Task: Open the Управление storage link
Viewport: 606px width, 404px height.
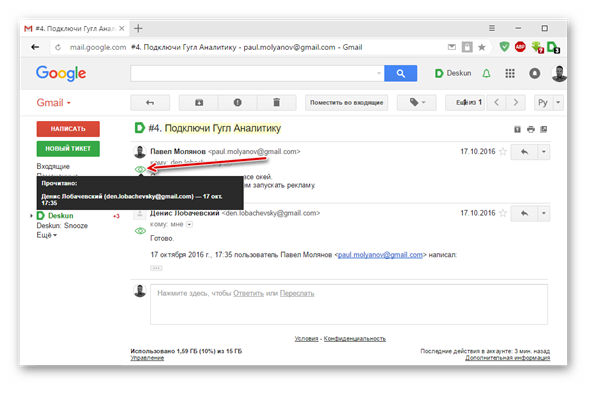Action: (x=147, y=358)
